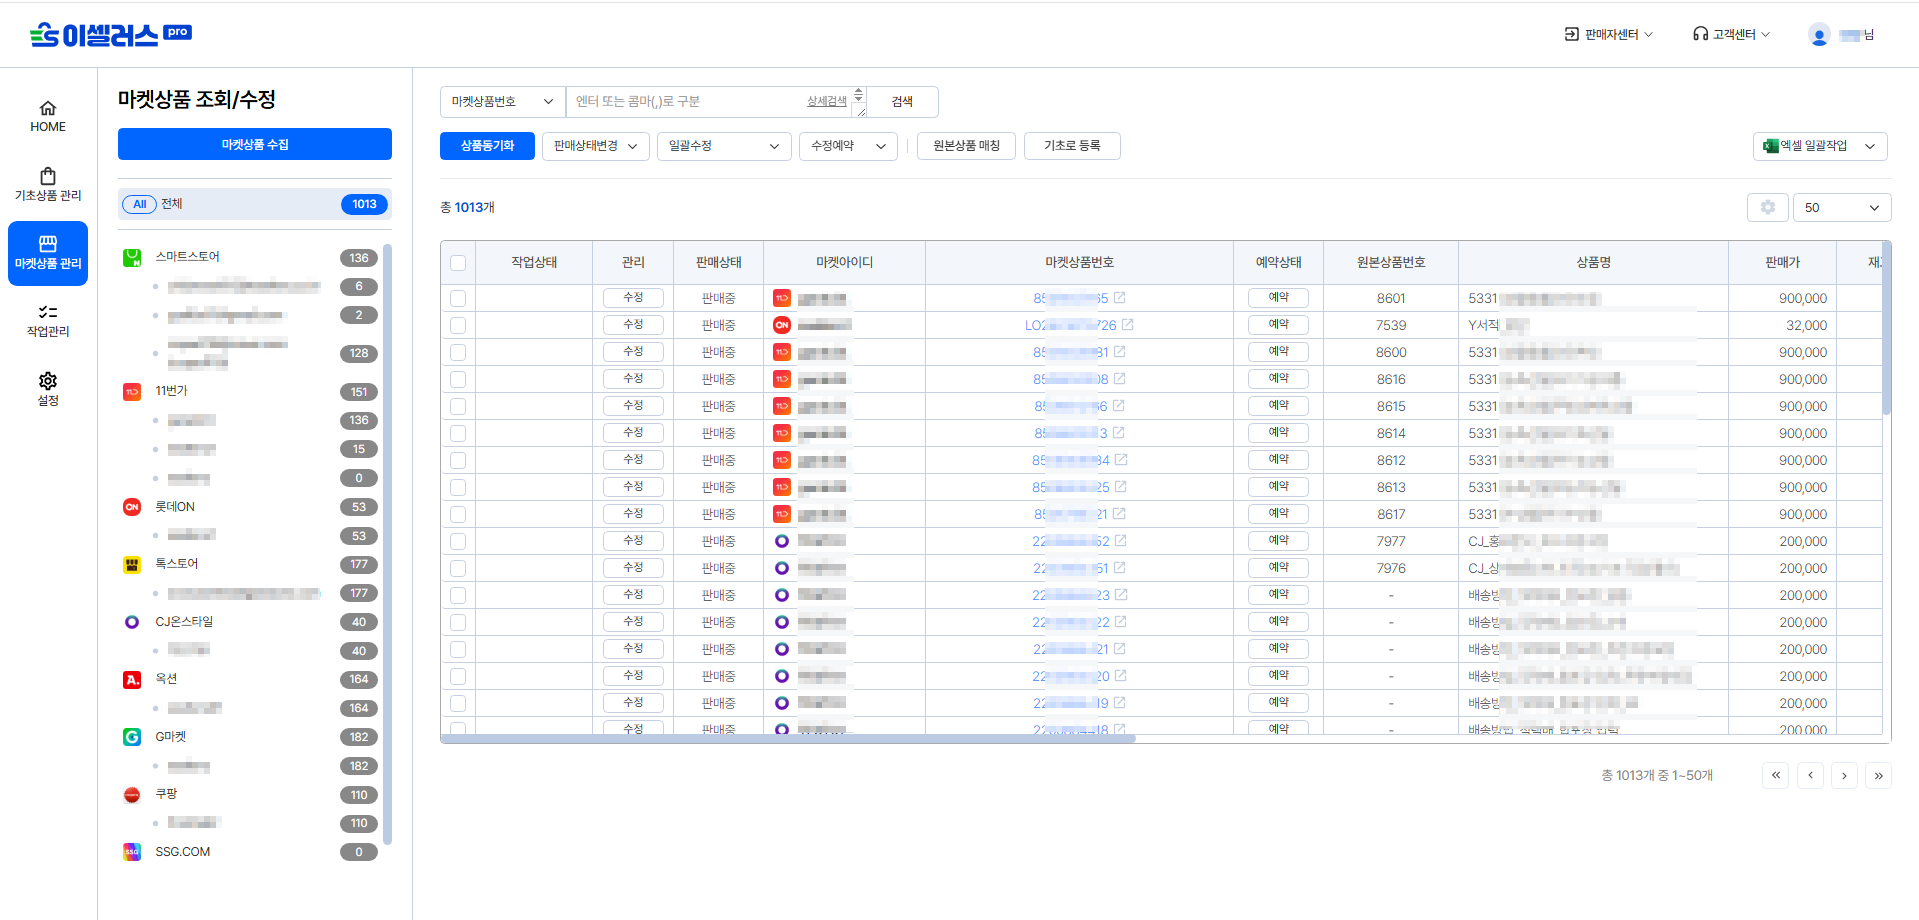
Task: Click 기초로 등록 button
Action: (1072, 146)
